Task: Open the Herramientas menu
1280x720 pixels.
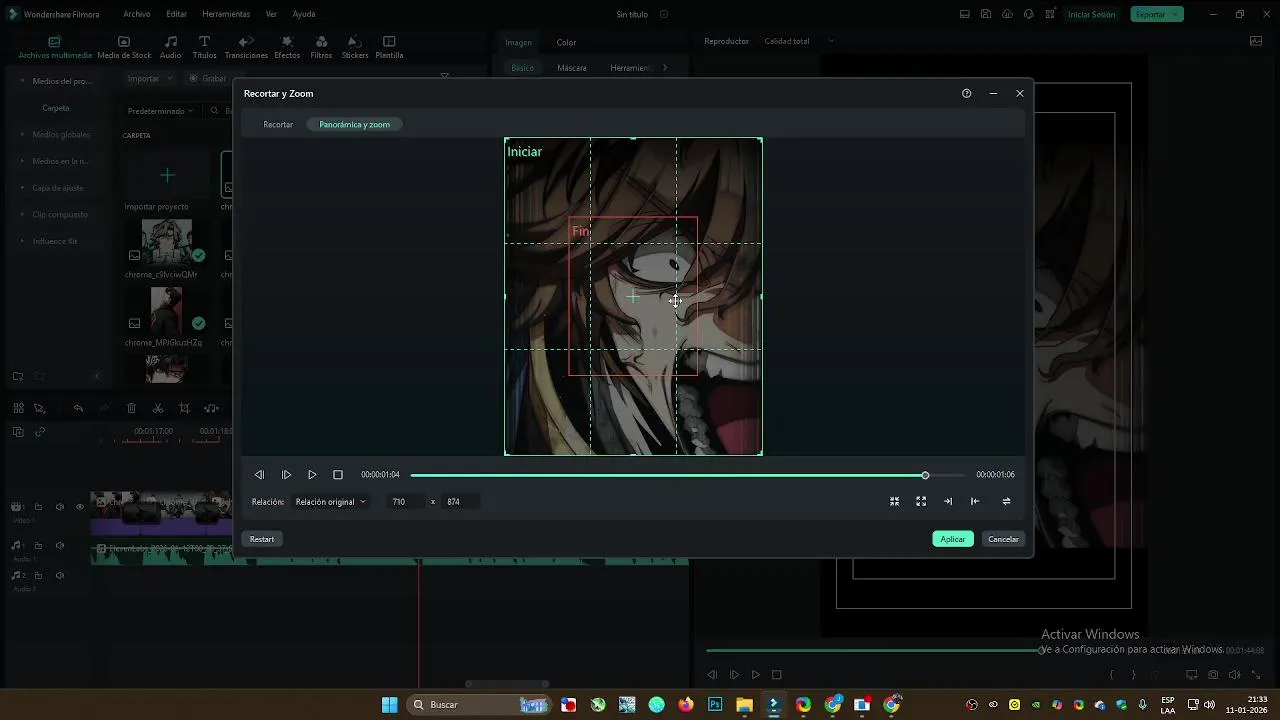Action: pos(226,14)
